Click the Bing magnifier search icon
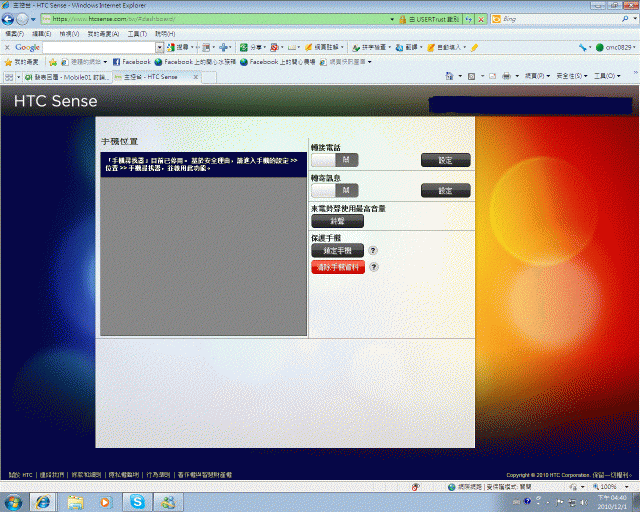 (625, 19)
